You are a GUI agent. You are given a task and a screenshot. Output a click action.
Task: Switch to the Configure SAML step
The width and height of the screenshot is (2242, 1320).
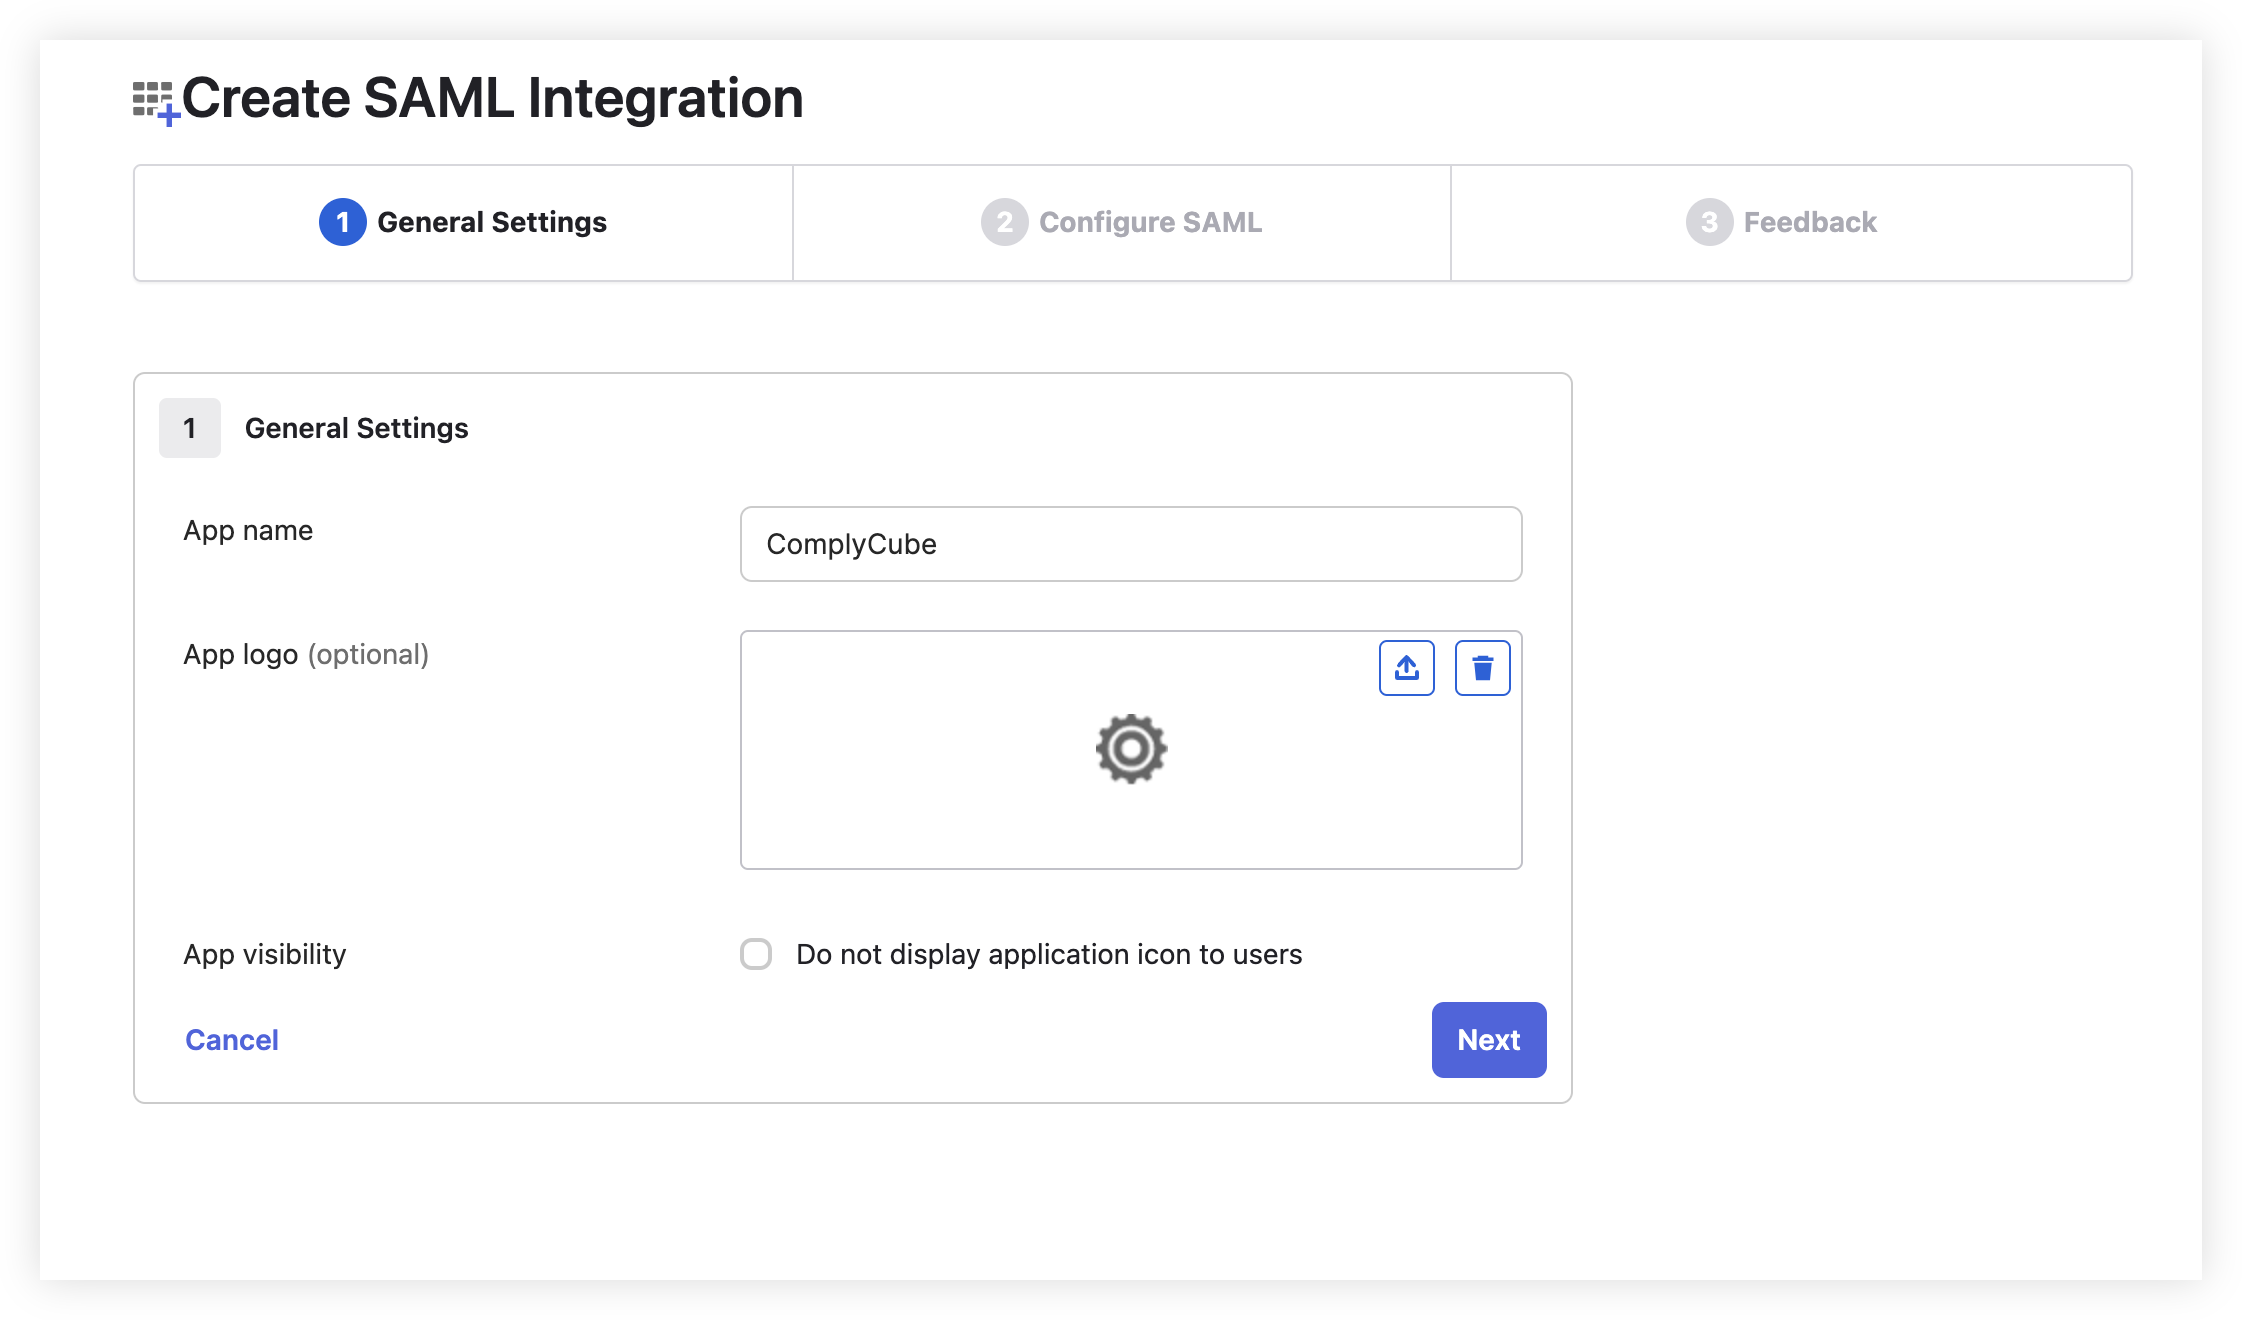(x=1150, y=222)
